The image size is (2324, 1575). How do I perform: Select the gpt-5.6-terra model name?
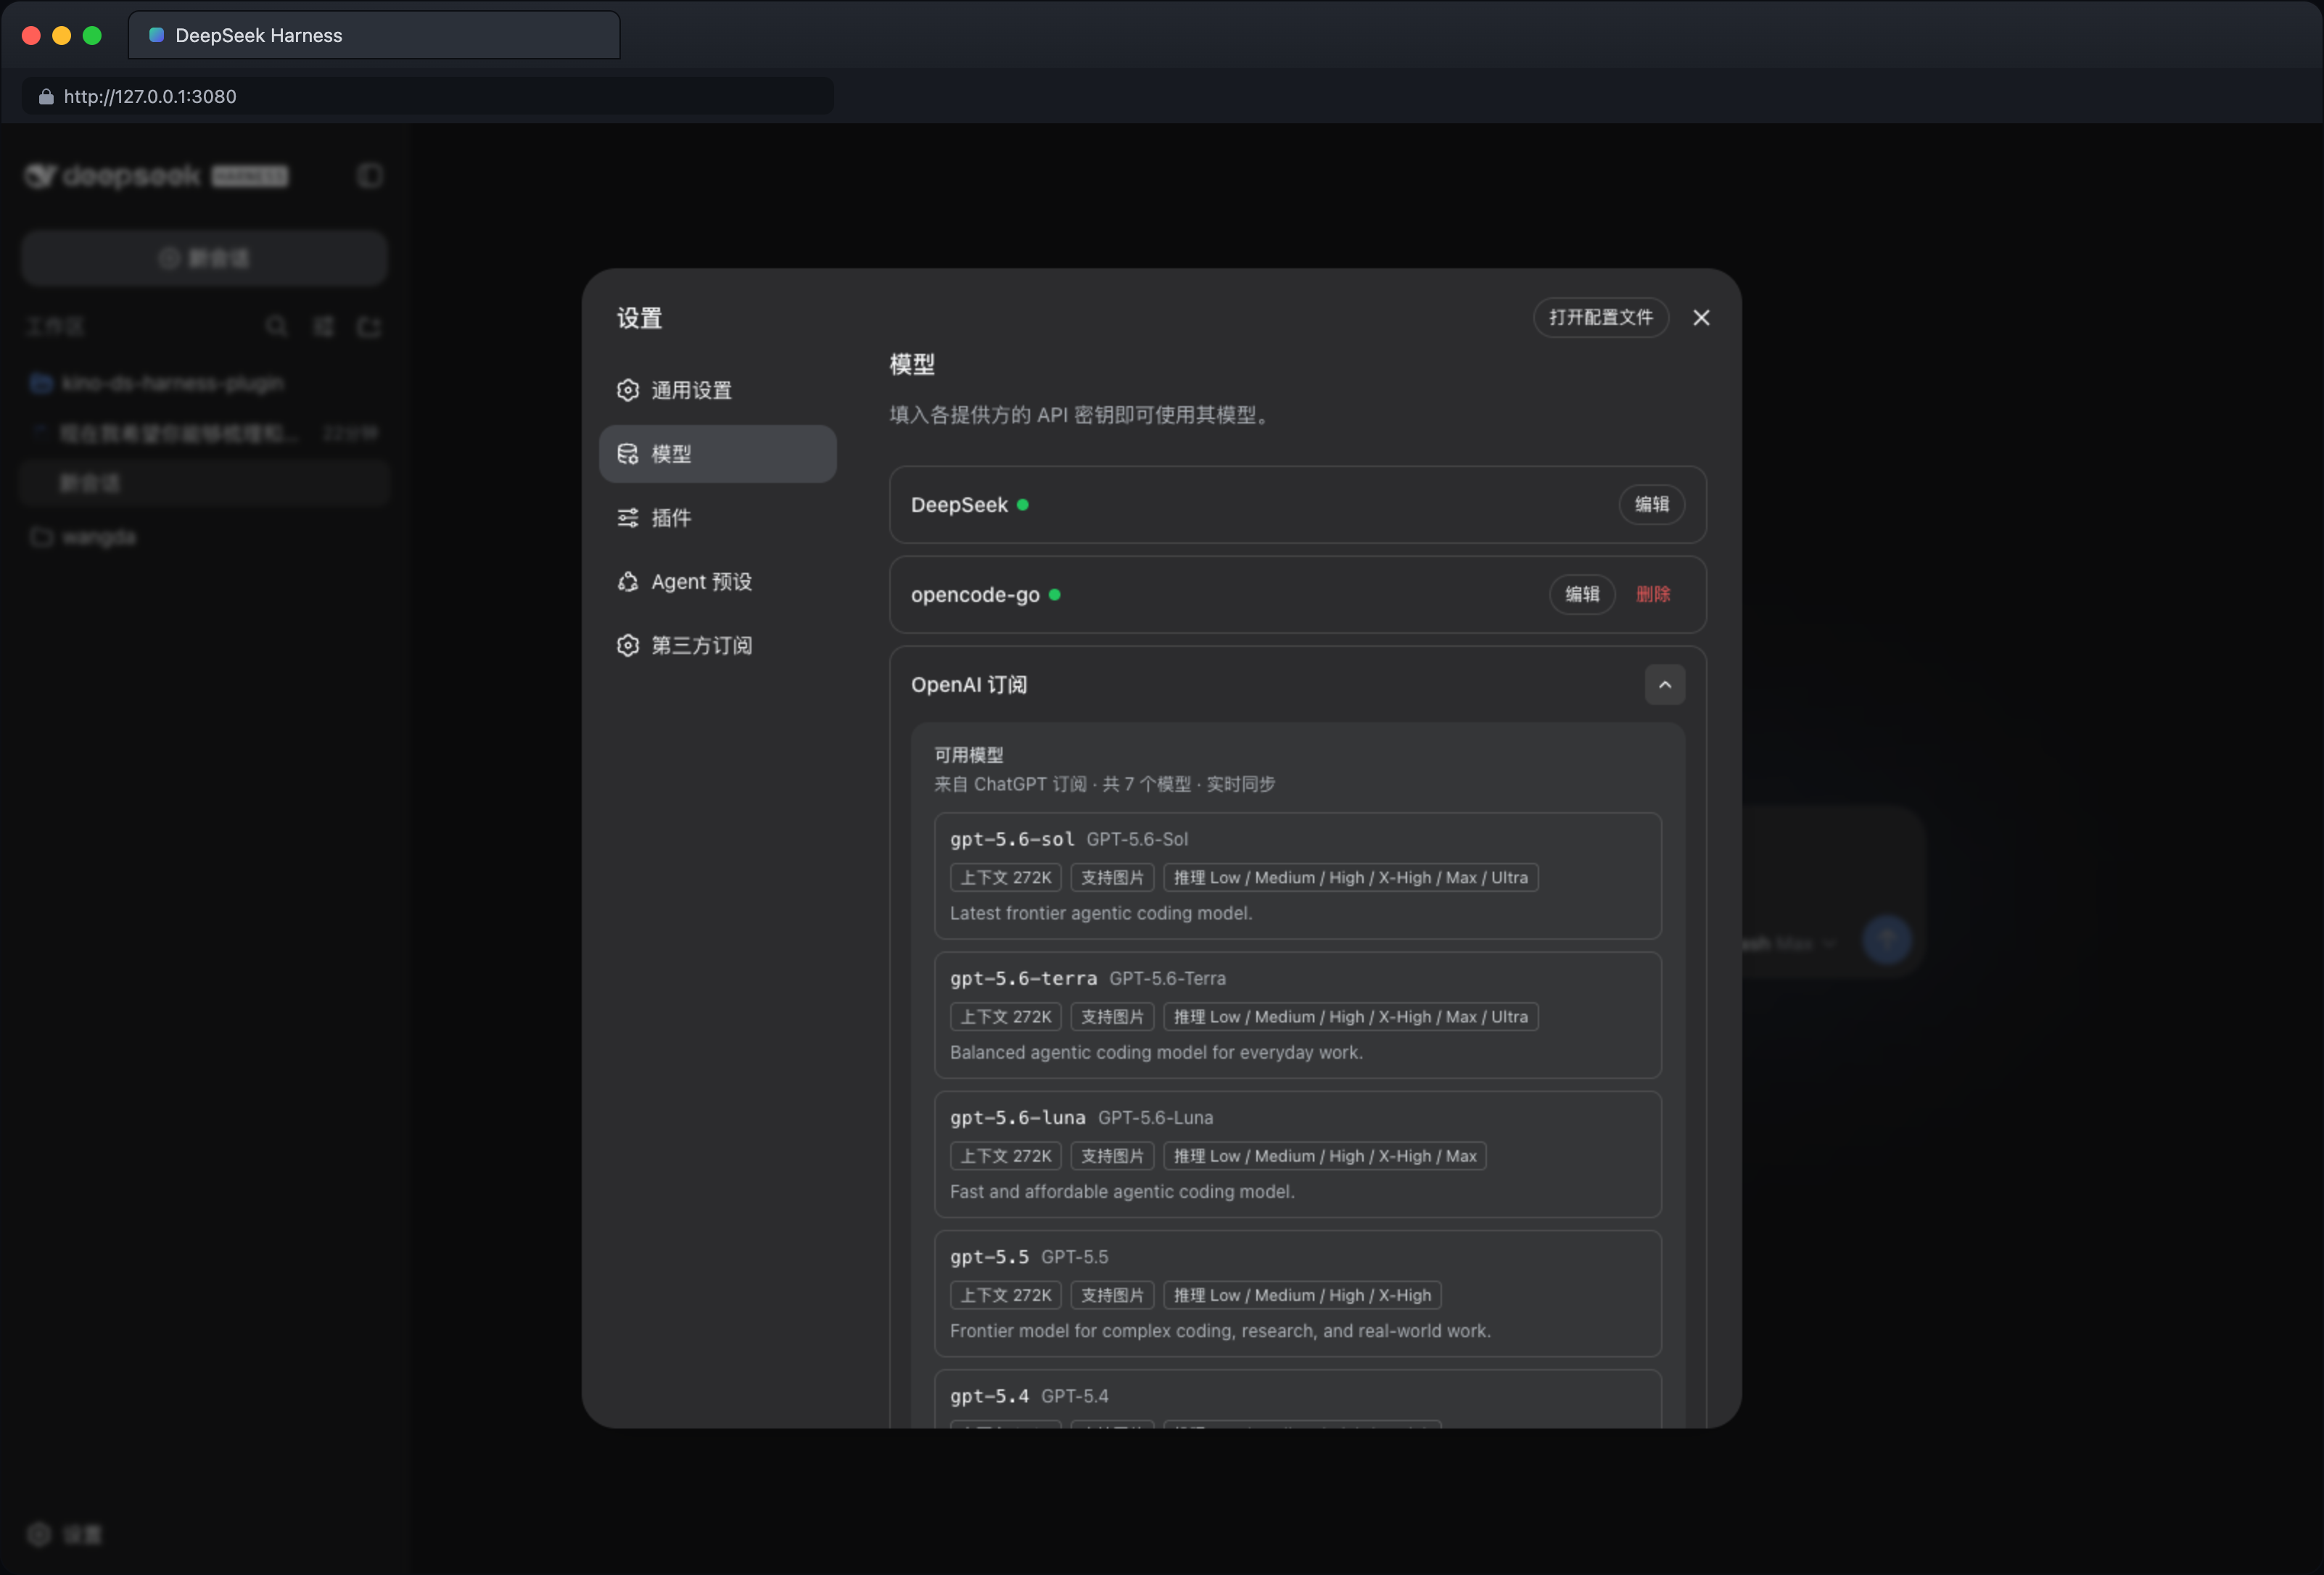[1023, 979]
